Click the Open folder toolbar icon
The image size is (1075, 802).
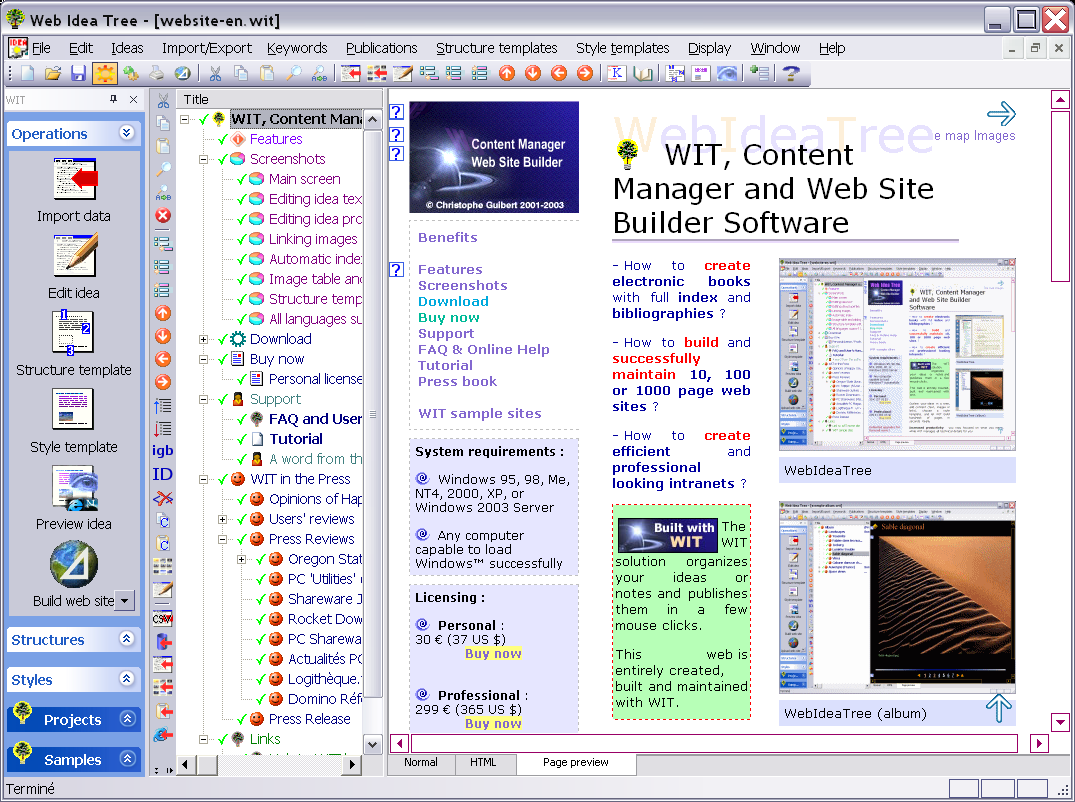53,73
